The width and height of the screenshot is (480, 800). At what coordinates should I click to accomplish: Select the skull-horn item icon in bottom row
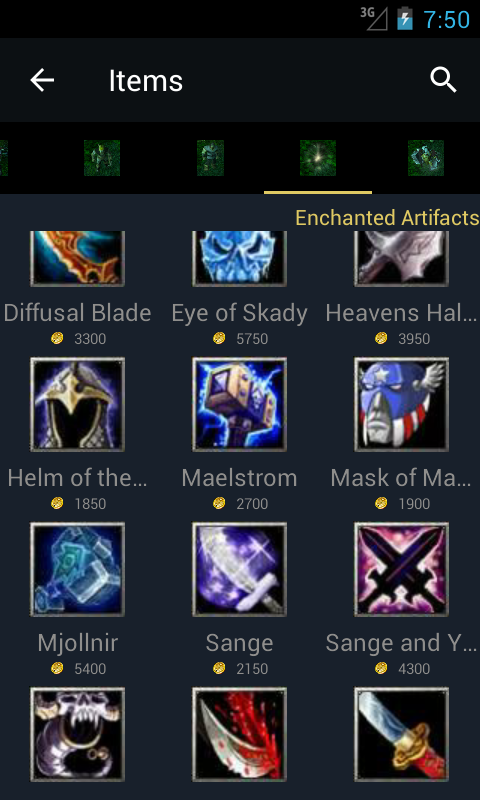pyautogui.click(x=78, y=735)
